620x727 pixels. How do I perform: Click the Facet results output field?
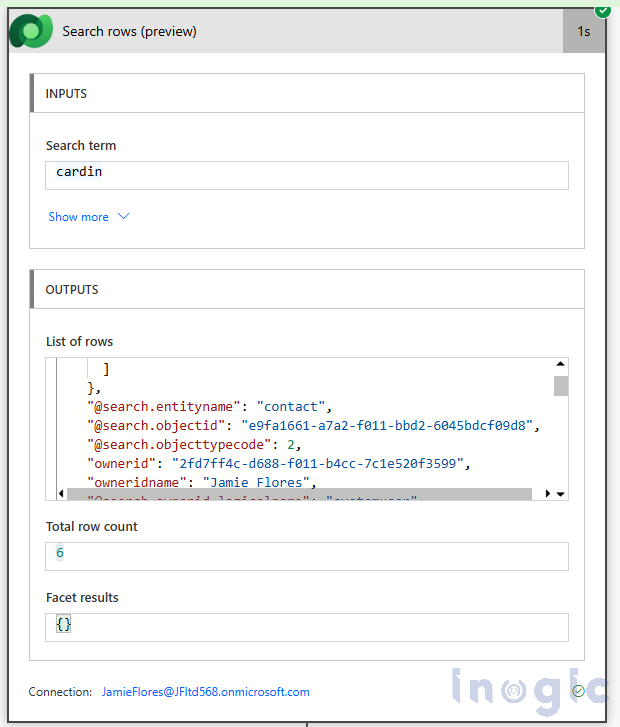click(x=306, y=627)
